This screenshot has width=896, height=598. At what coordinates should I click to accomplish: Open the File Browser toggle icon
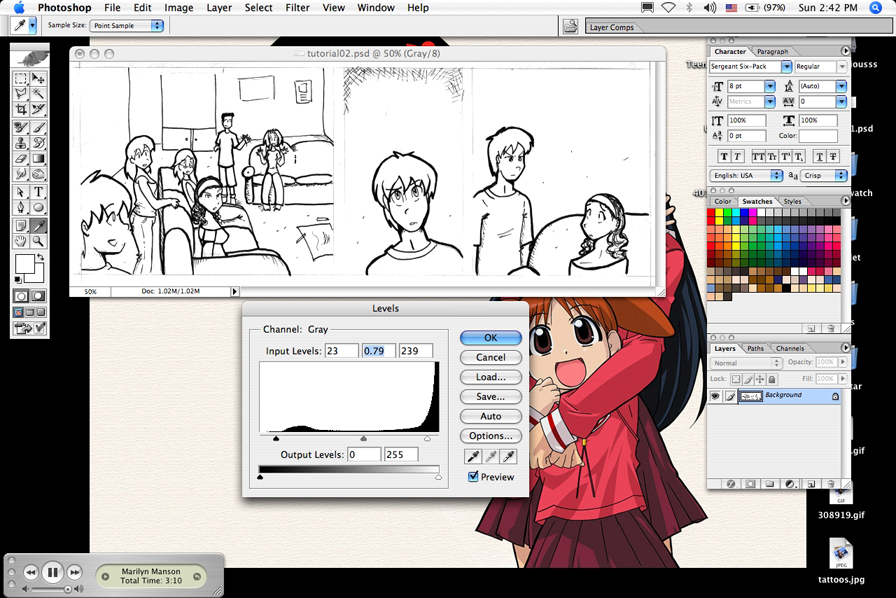(570, 26)
